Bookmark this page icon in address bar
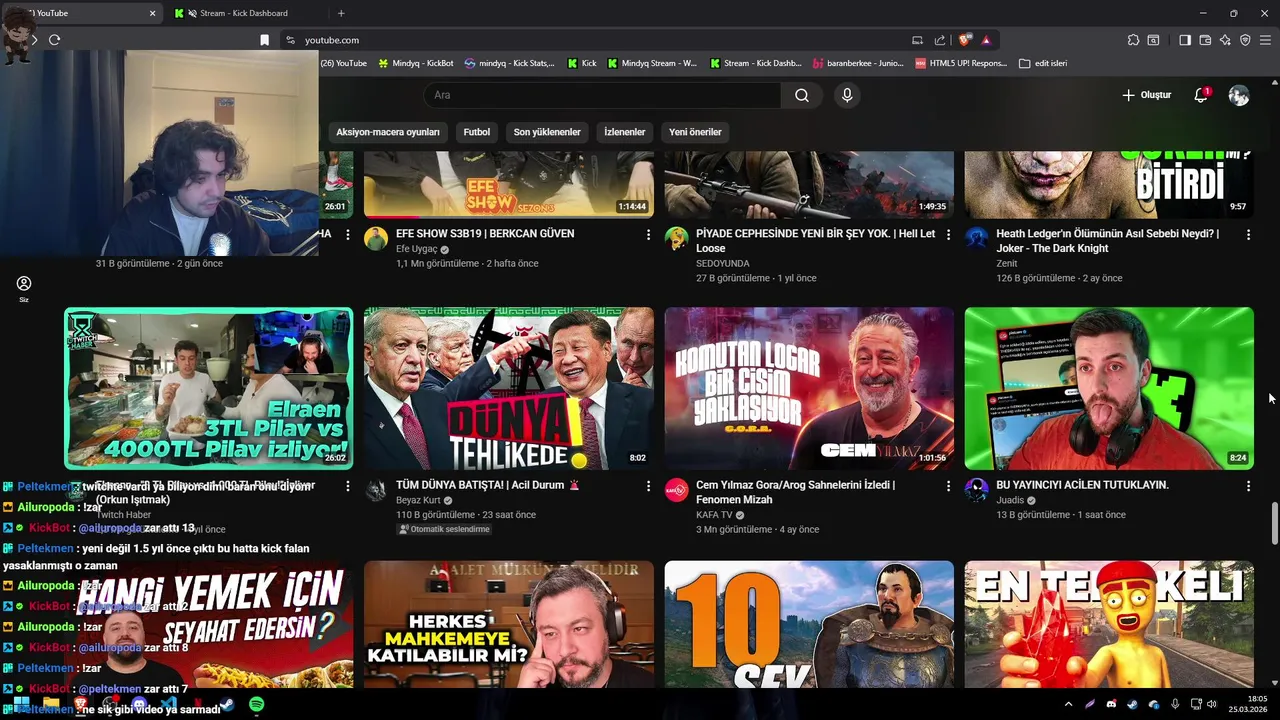This screenshot has height=720, width=1280. (264, 40)
